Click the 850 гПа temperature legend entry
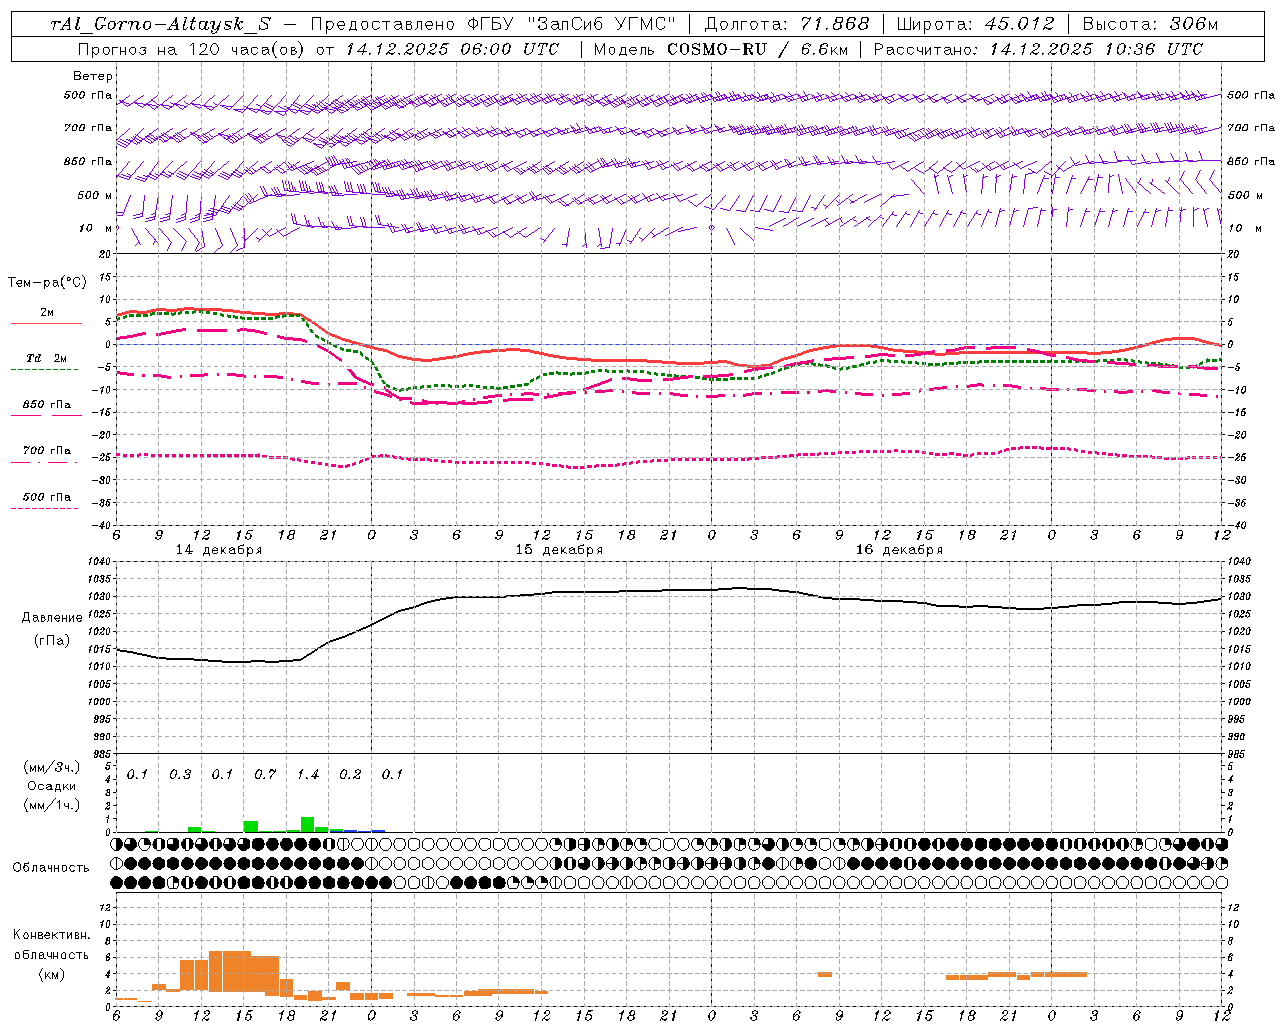Image resolution: width=1280 pixels, height=1024 pixels. [x=46, y=404]
